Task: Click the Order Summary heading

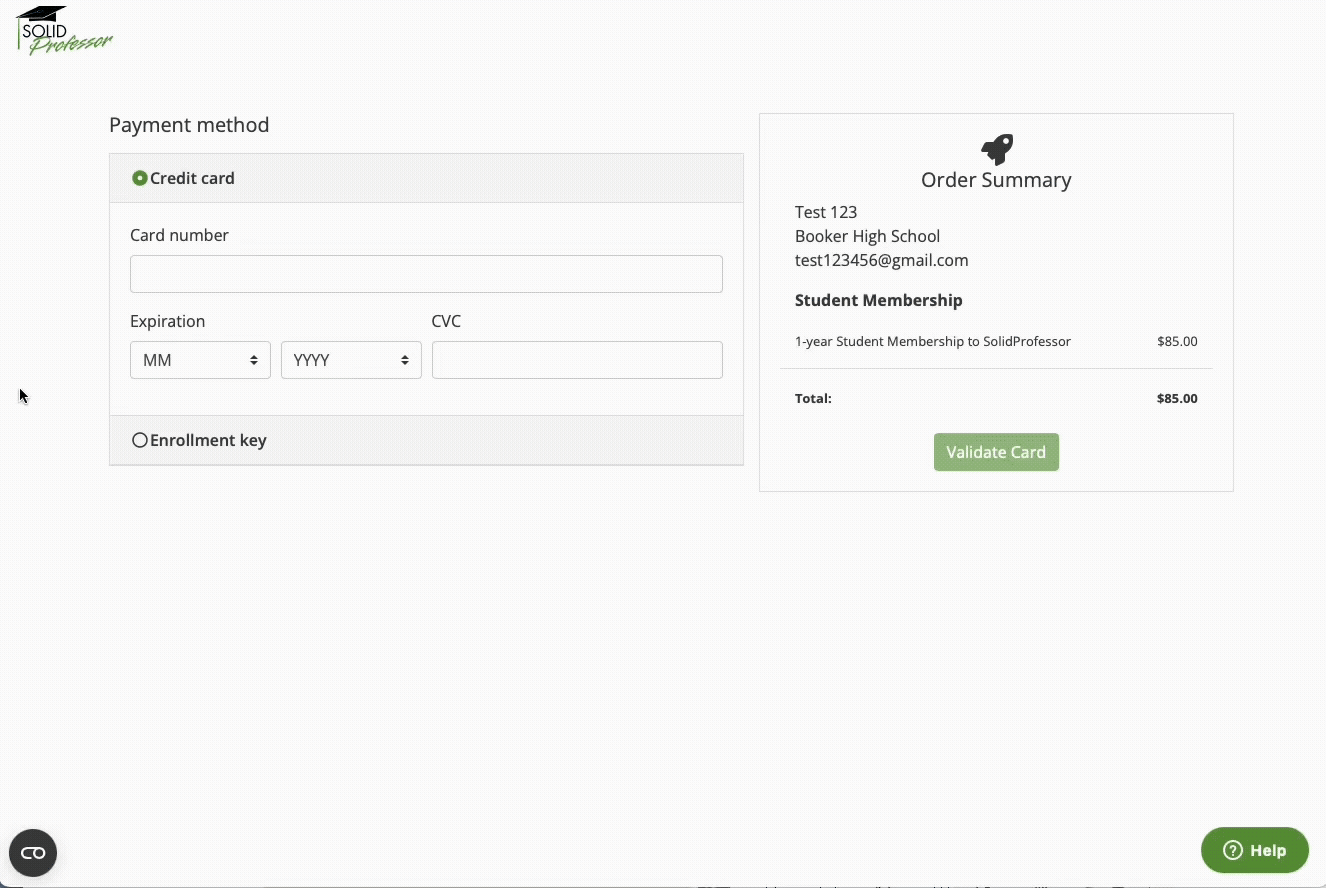Action: pyautogui.click(x=996, y=180)
